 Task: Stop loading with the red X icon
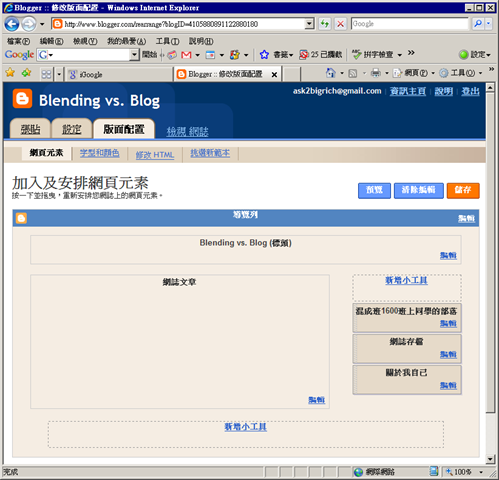340,24
